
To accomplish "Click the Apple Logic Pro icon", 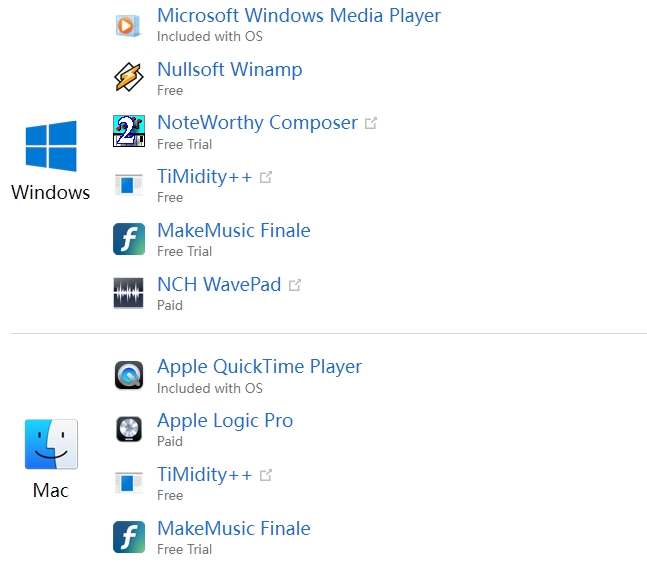I will click(129, 429).
